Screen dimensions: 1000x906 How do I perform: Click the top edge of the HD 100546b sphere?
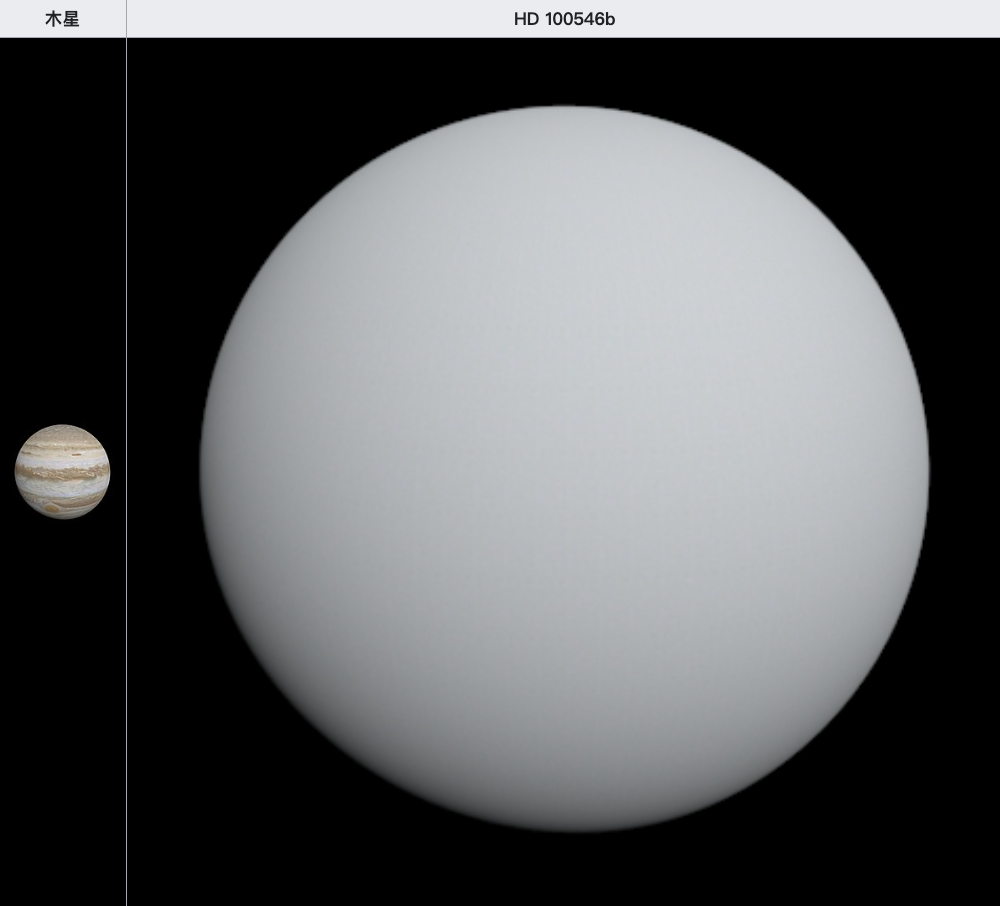click(x=564, y=108)
